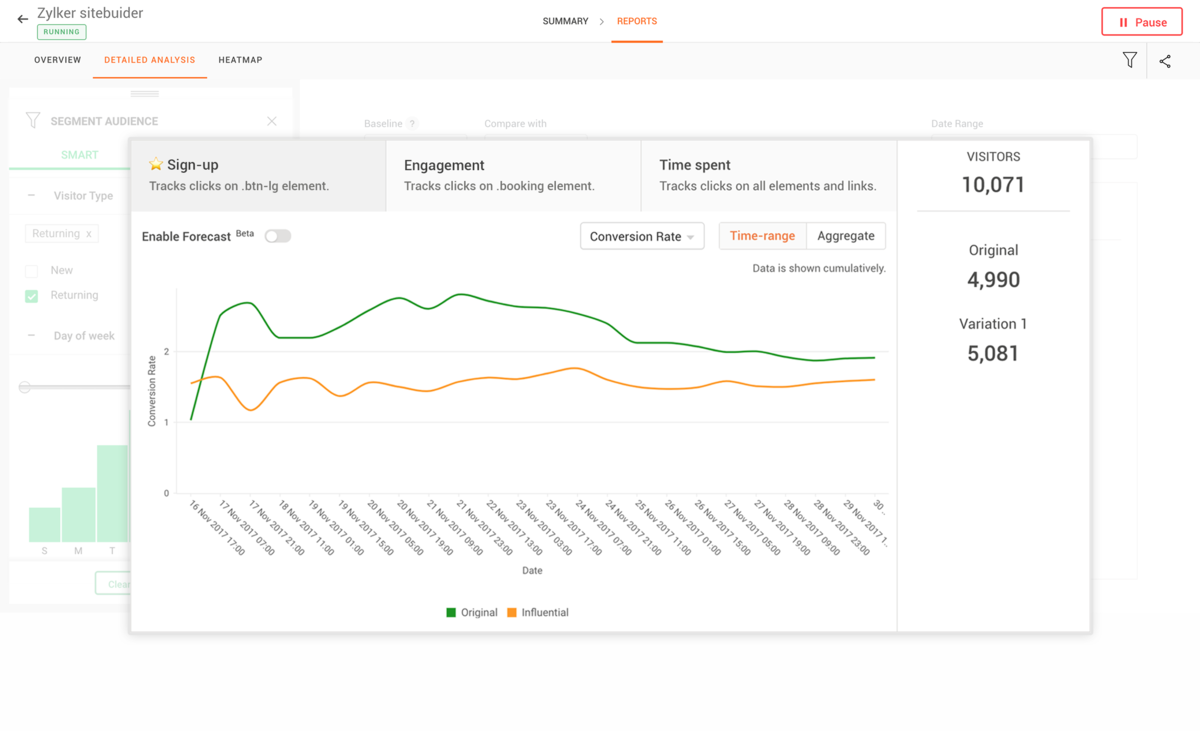The height and width of the screenshot is (731, 1200).
Task: Click the total visitors value 10,071
Action: (x=993, y=185)
